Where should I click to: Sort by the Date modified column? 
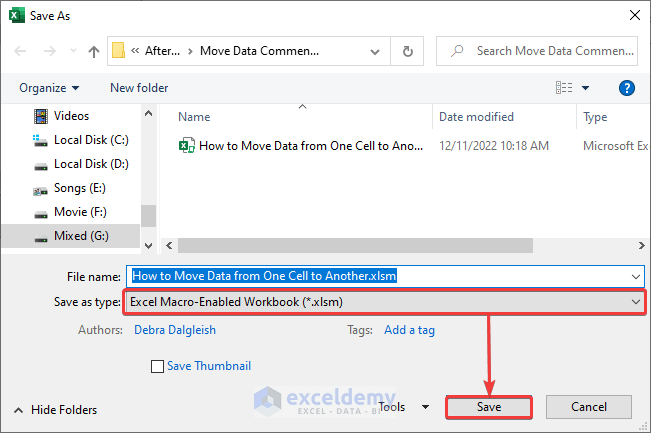point(476,117)
